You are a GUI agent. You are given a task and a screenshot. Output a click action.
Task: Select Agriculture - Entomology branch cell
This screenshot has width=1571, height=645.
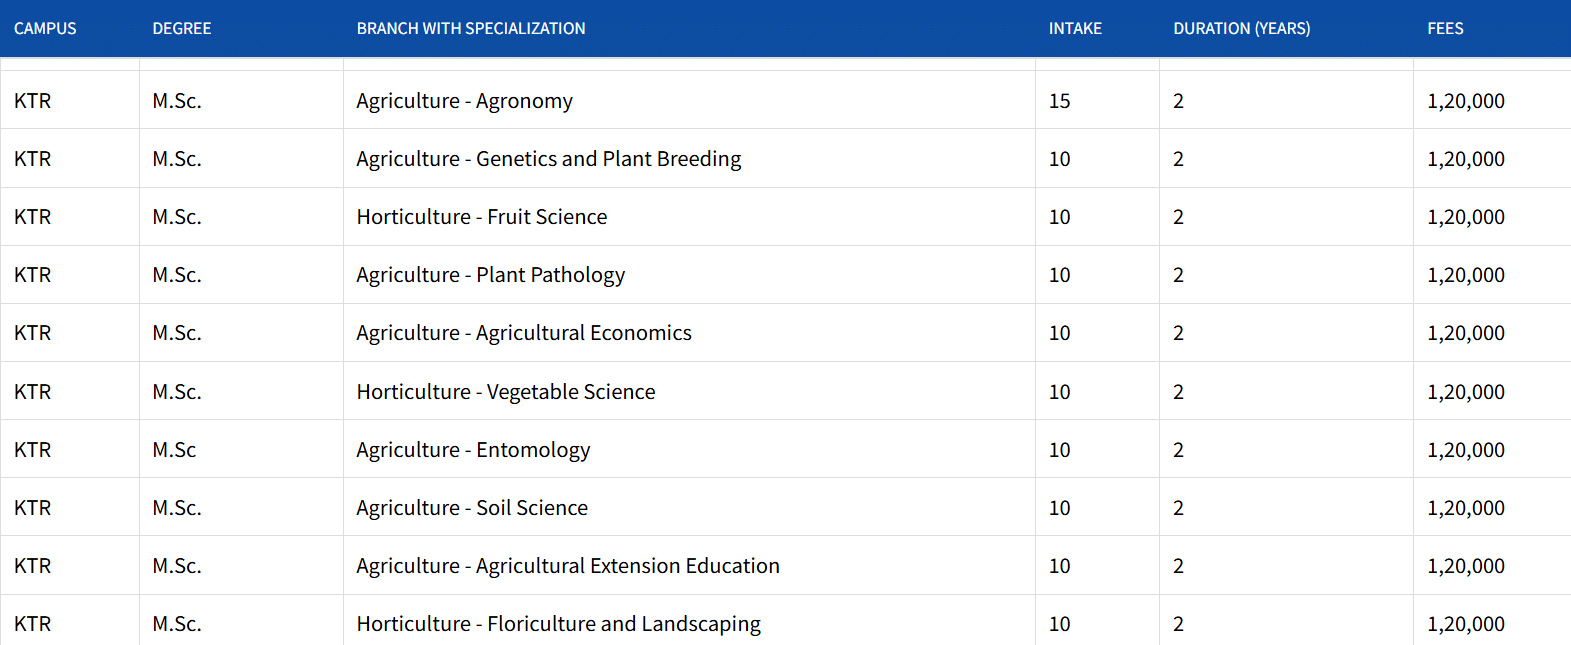[473, 450]
